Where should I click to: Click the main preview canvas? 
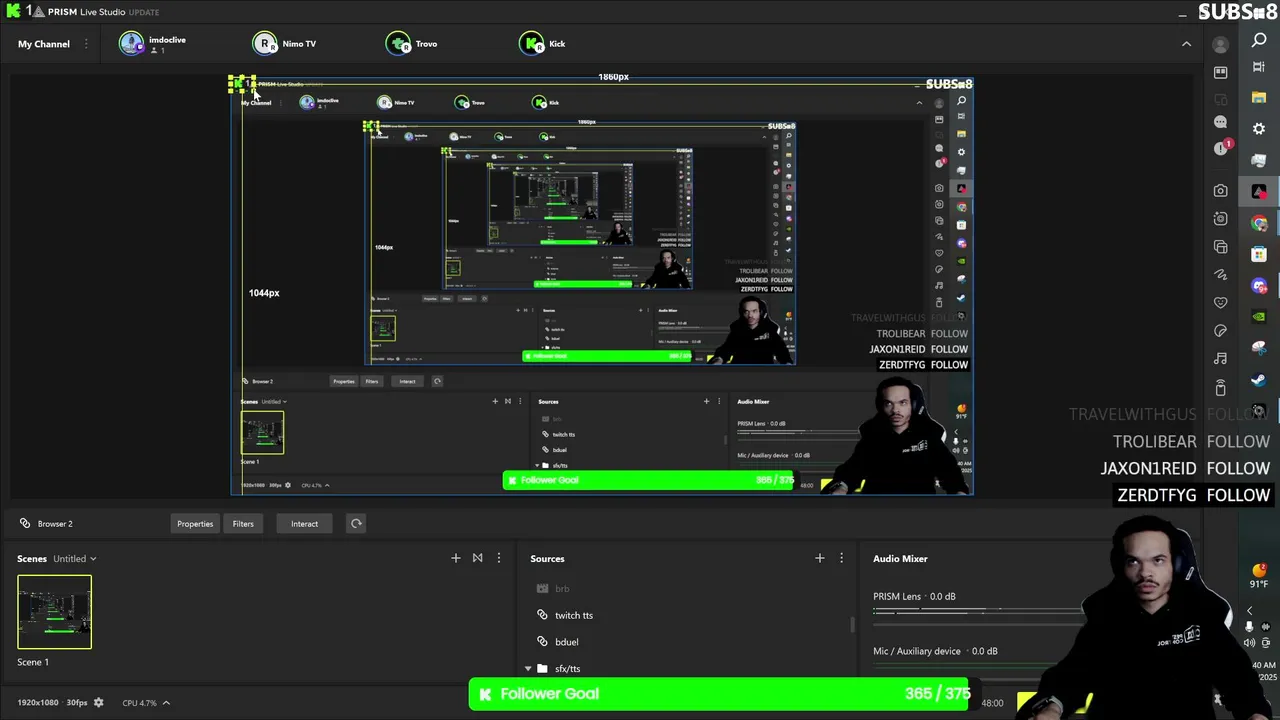coord(602,286)
